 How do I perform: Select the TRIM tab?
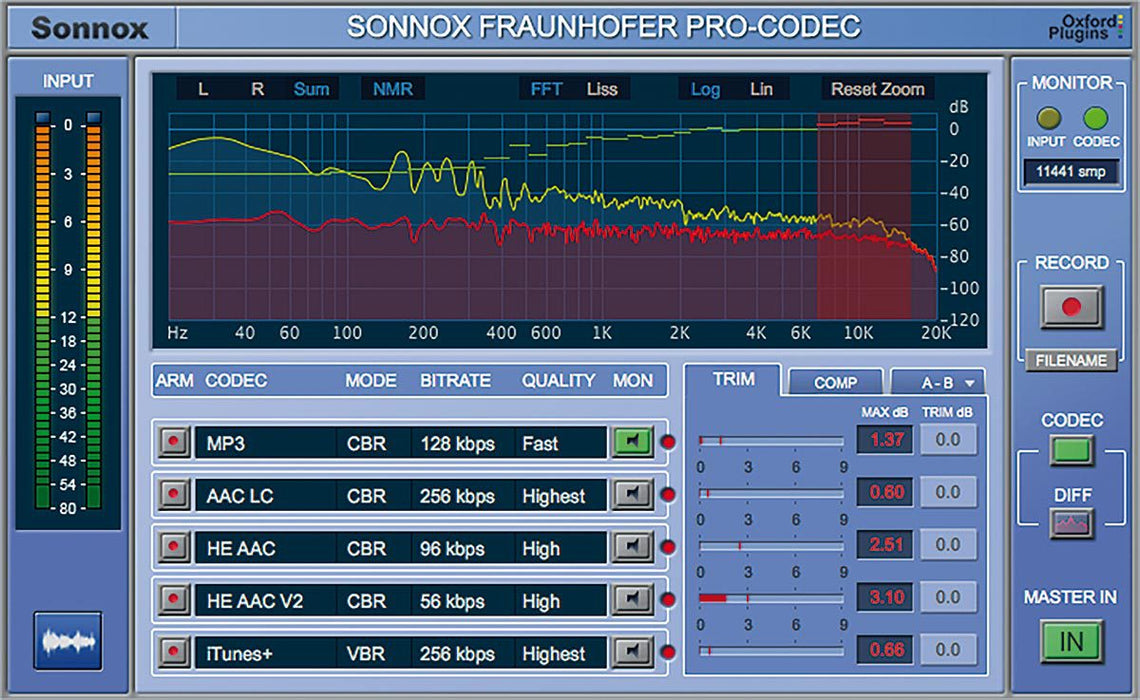(733, 378)
